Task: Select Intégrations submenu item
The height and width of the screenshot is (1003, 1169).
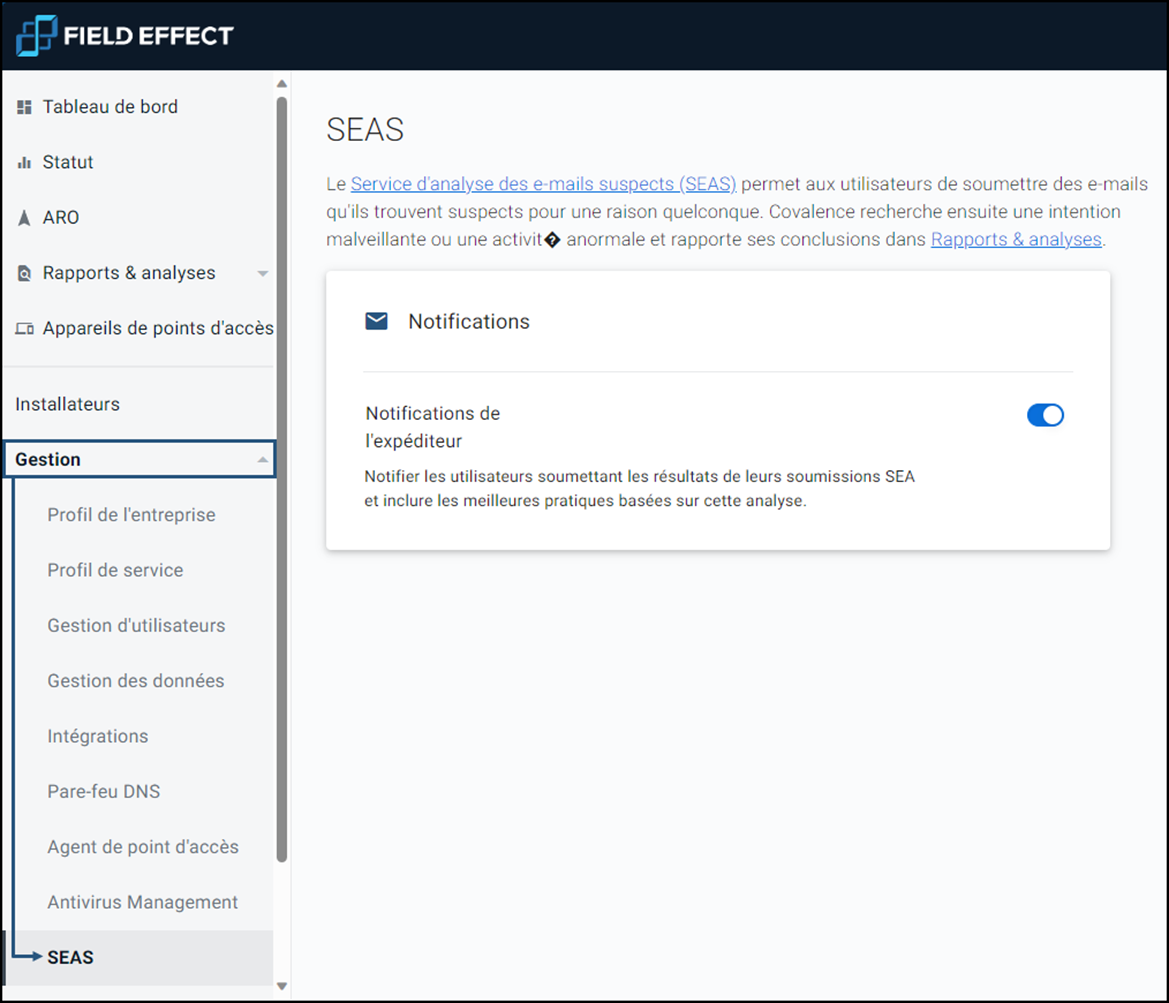Action: pos(98,736)
